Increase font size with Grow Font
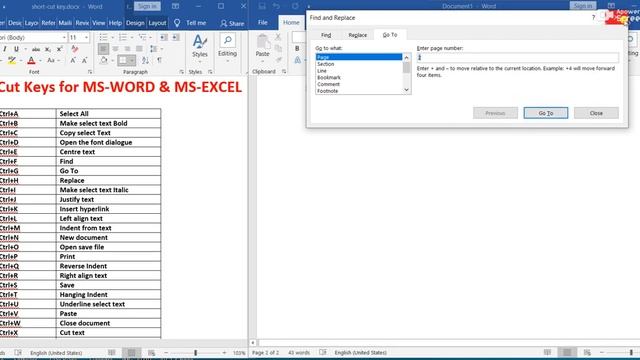 [73, 60]
